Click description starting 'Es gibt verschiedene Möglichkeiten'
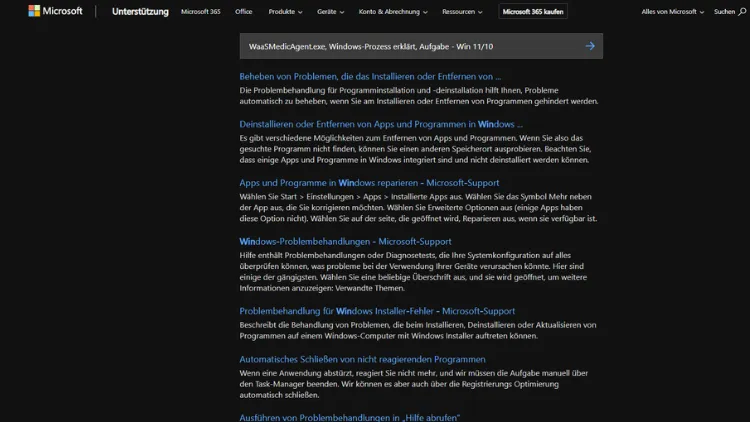The height and width of the screenshot is (422, 750). [x=415, y=149]
